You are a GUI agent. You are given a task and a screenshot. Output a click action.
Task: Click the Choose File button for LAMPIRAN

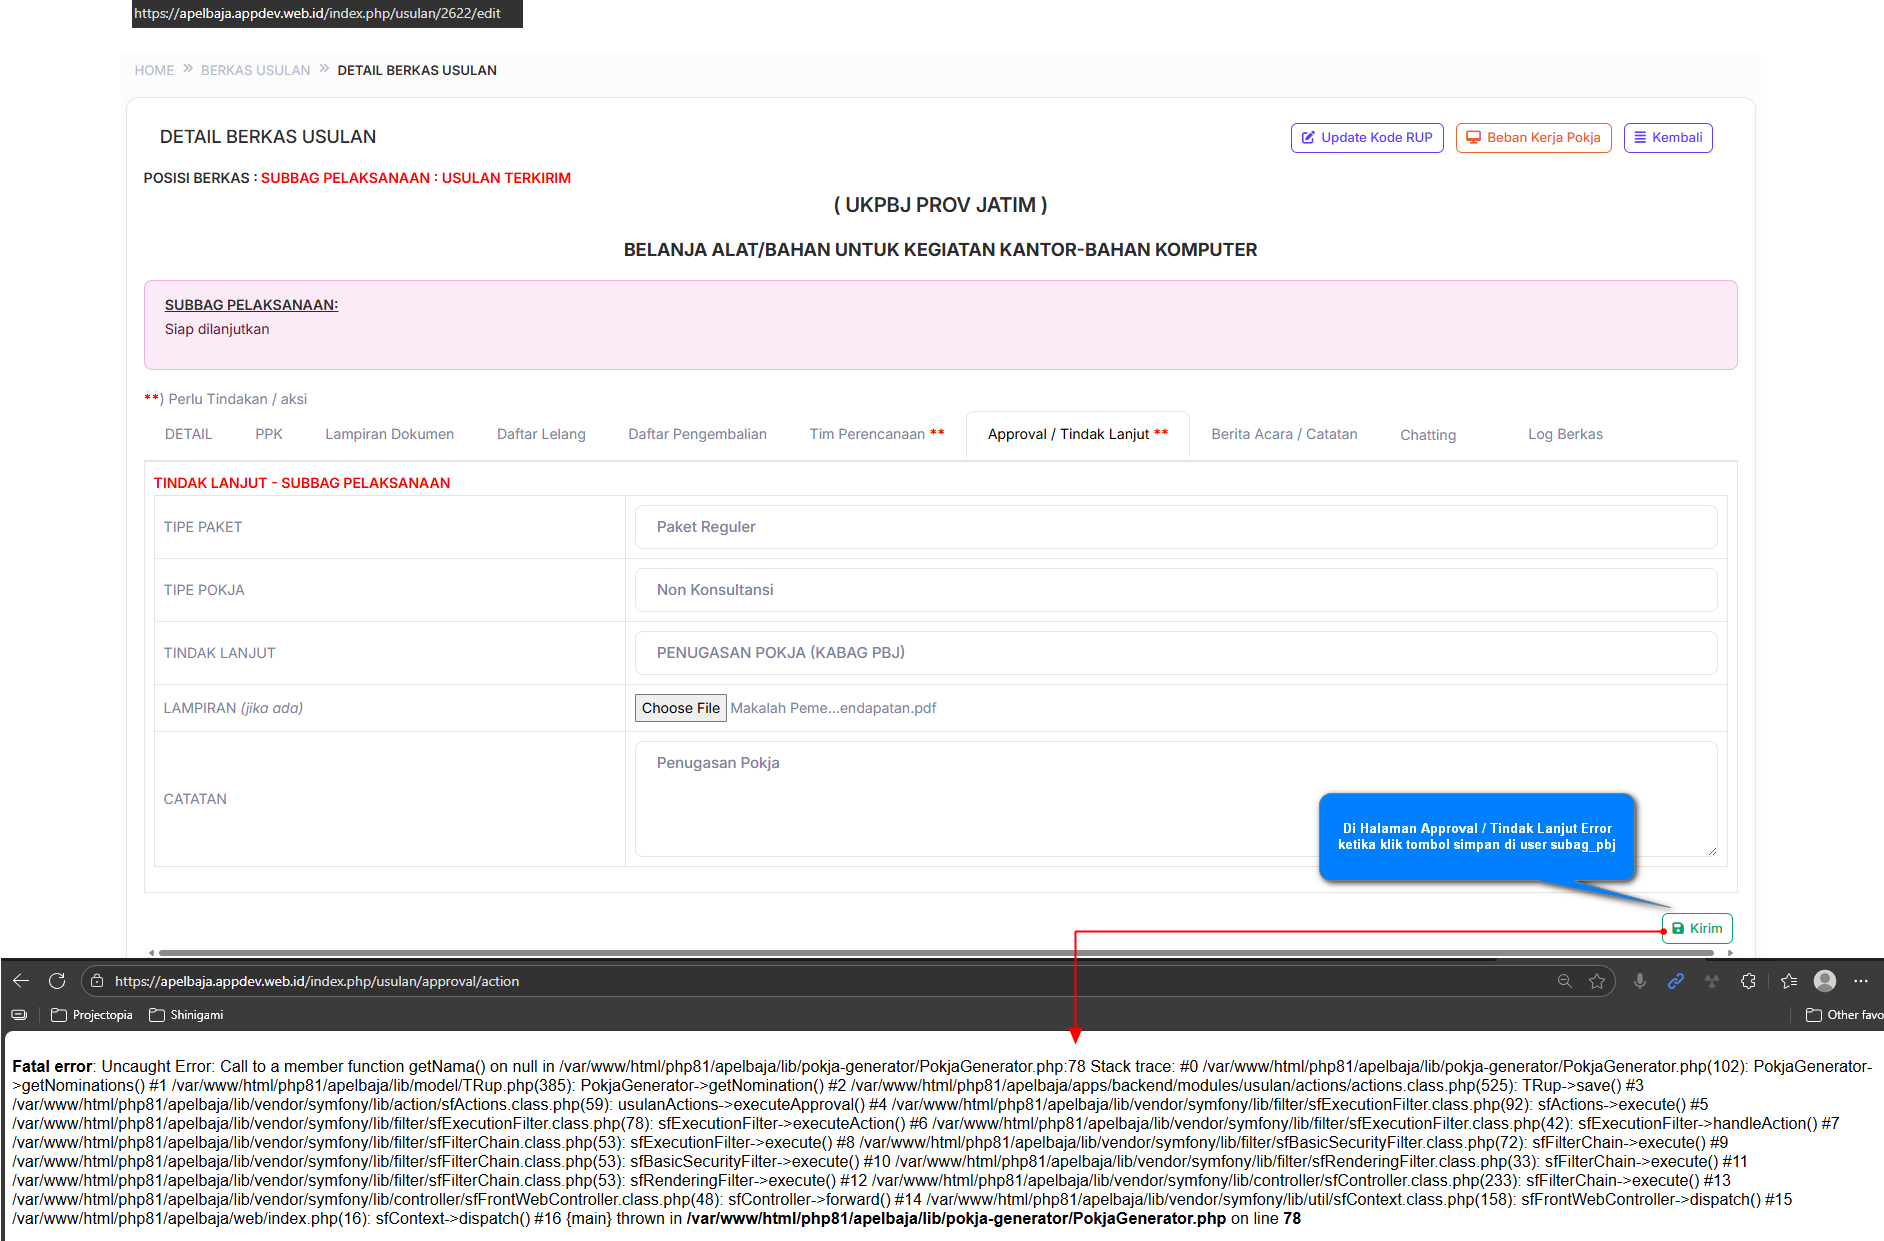(x=681, y=708)
